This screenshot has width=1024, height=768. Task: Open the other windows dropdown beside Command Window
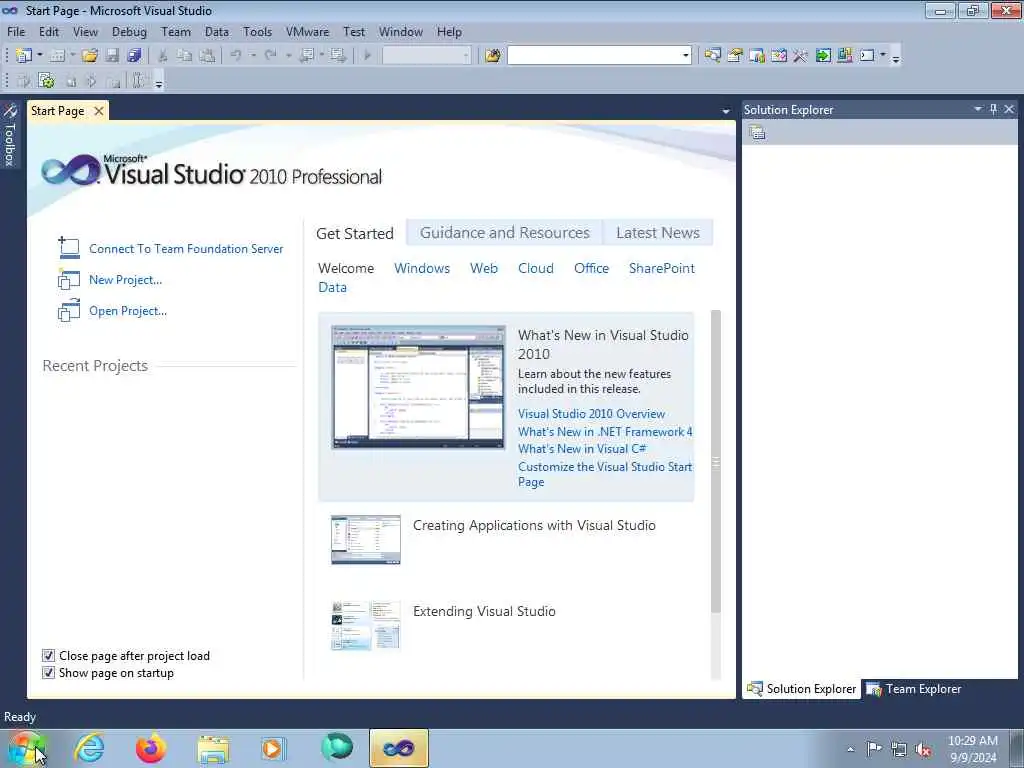point(883,56)
